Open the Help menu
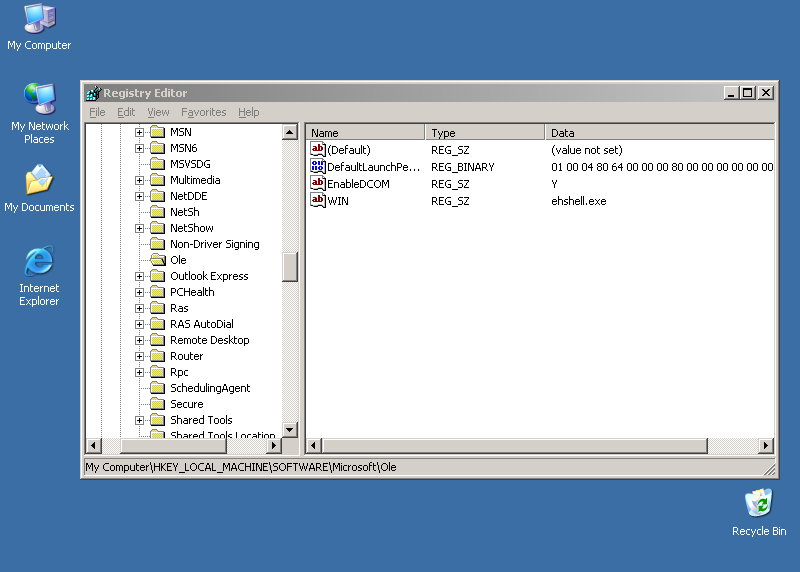 (x=248, y=112)
